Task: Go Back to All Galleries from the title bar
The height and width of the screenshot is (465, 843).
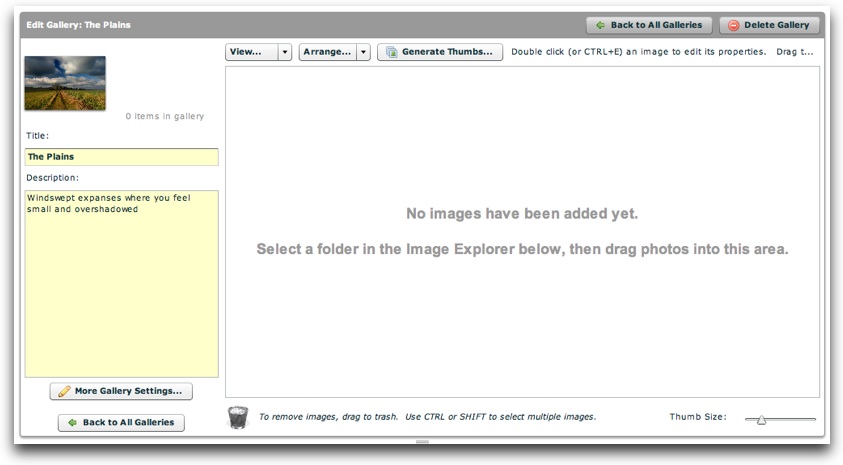Action: coord(648,25)
